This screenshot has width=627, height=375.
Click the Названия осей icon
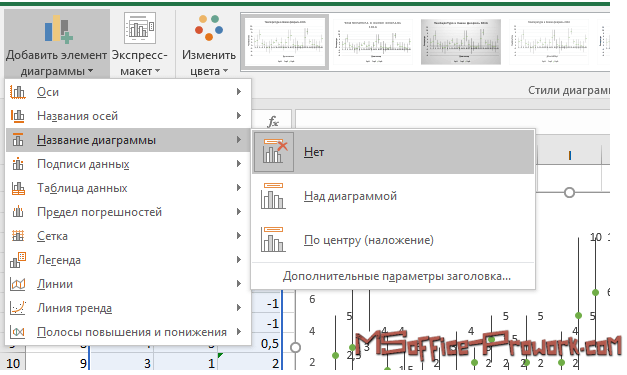tap(18, 116)
